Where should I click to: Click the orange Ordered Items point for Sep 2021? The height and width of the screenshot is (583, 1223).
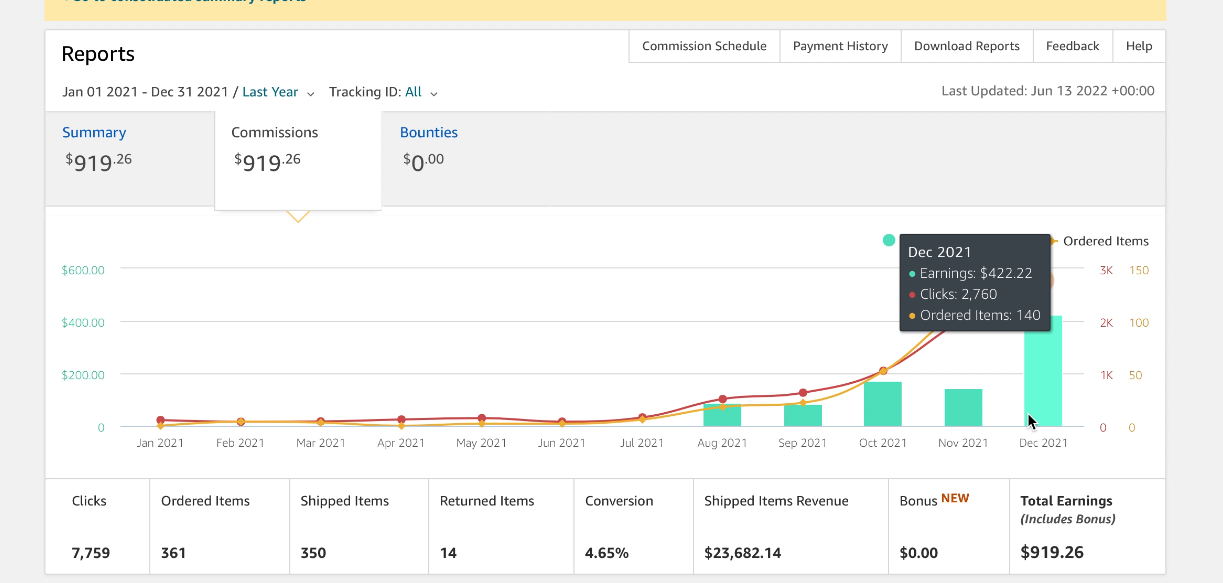pyautogui.click(x=802, y=403)
